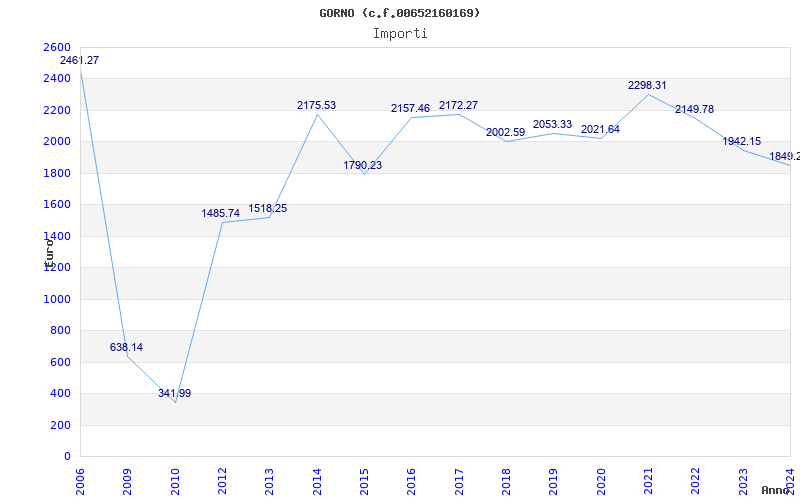This screenshot has height=500, width=800.
Task: Select the 2002.59 data label
Action: tap(505, 133)
